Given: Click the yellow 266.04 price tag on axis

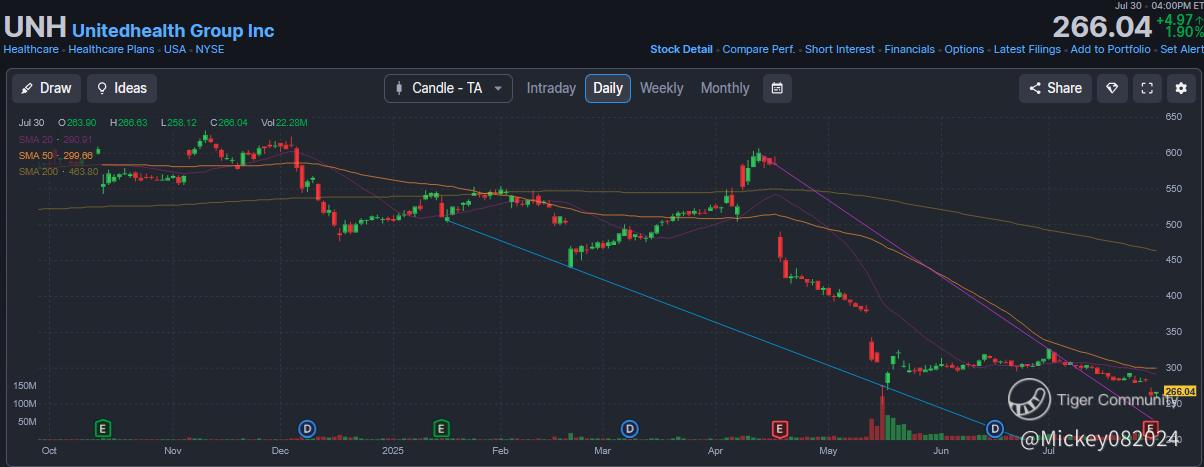Looking at the screenshot, I should (x=1181, y=392).
